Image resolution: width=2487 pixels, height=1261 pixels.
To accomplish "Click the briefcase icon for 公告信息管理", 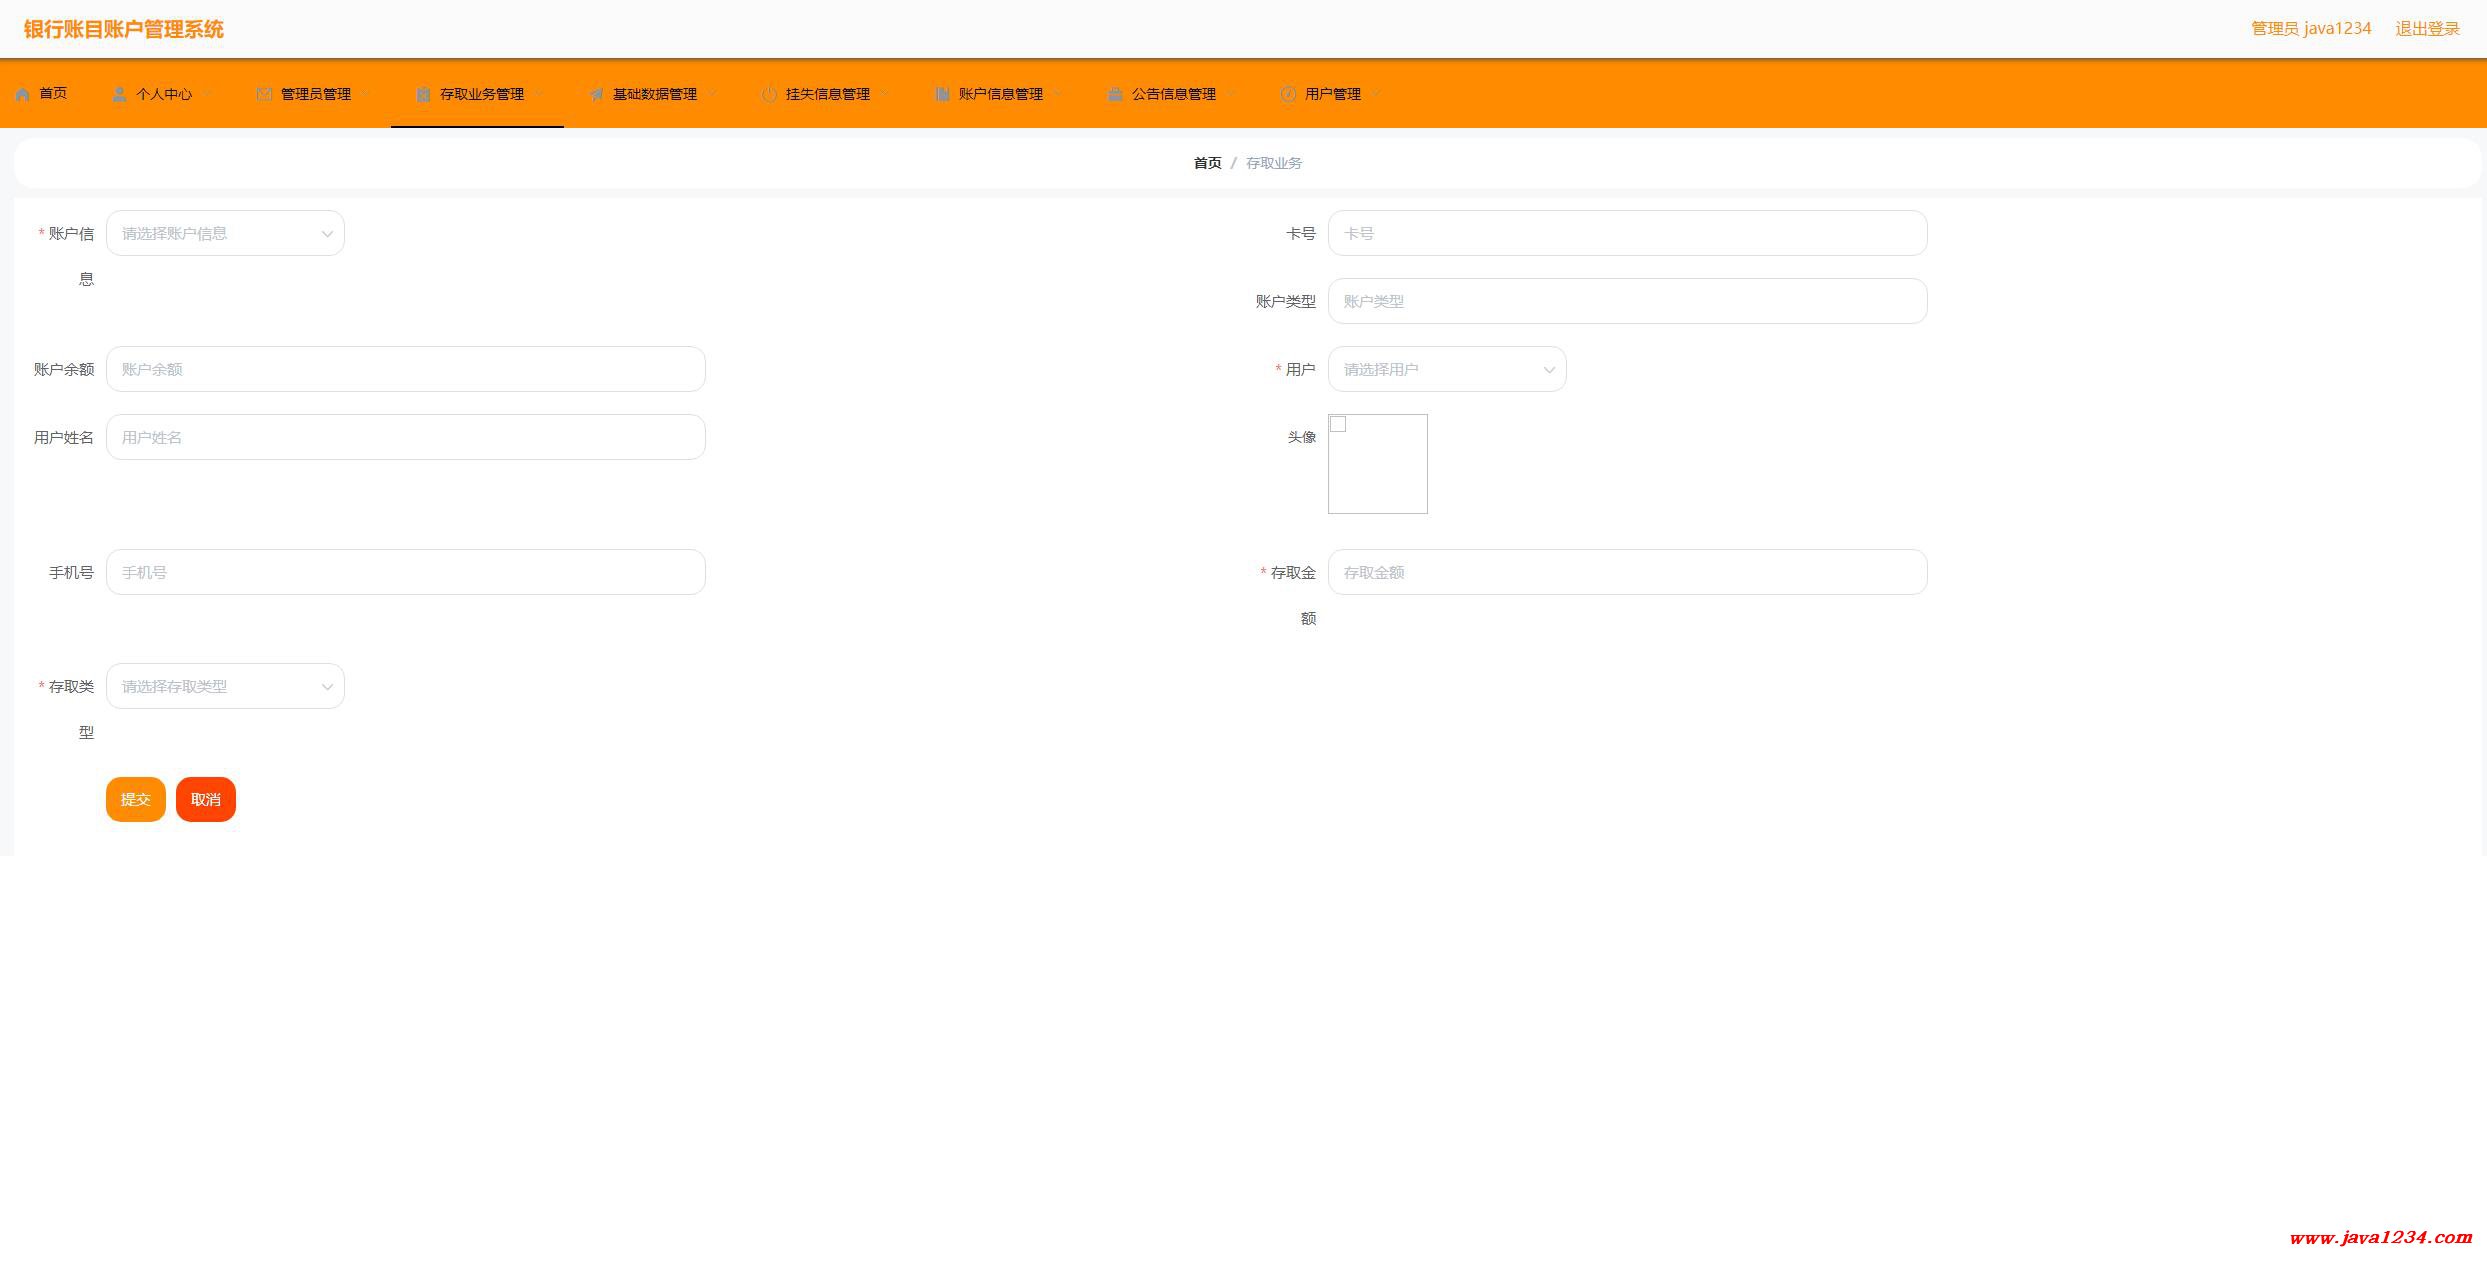I will tap(1115, 94).
